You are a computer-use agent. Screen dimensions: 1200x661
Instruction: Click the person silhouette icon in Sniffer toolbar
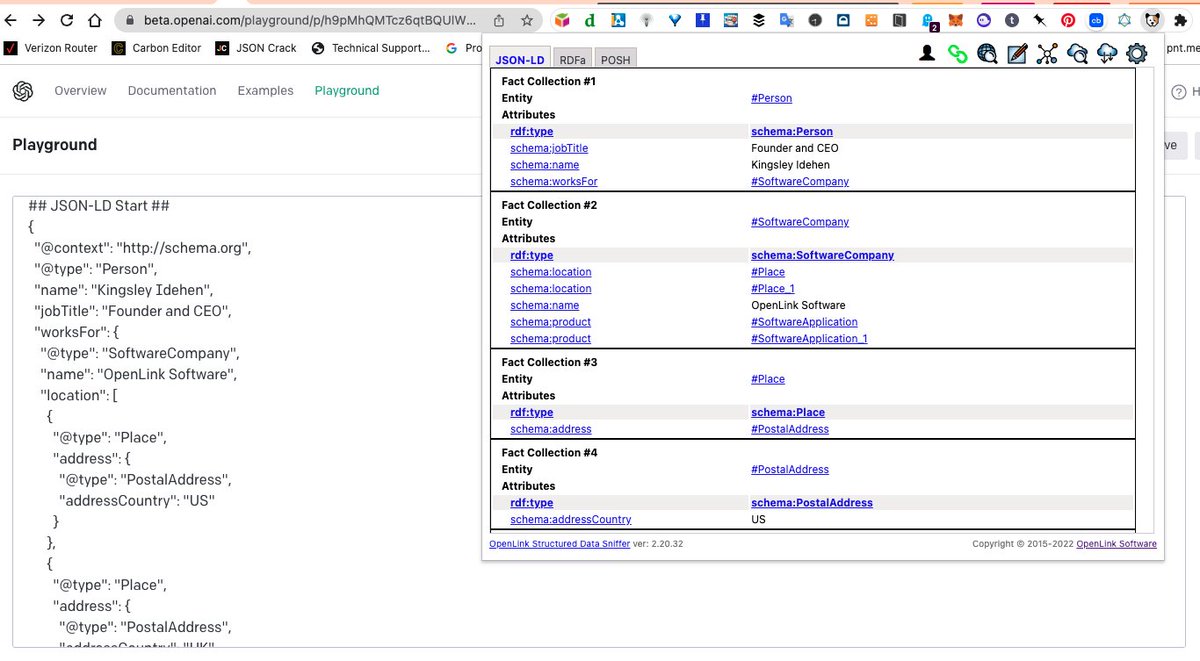click(x=927, y=54)
